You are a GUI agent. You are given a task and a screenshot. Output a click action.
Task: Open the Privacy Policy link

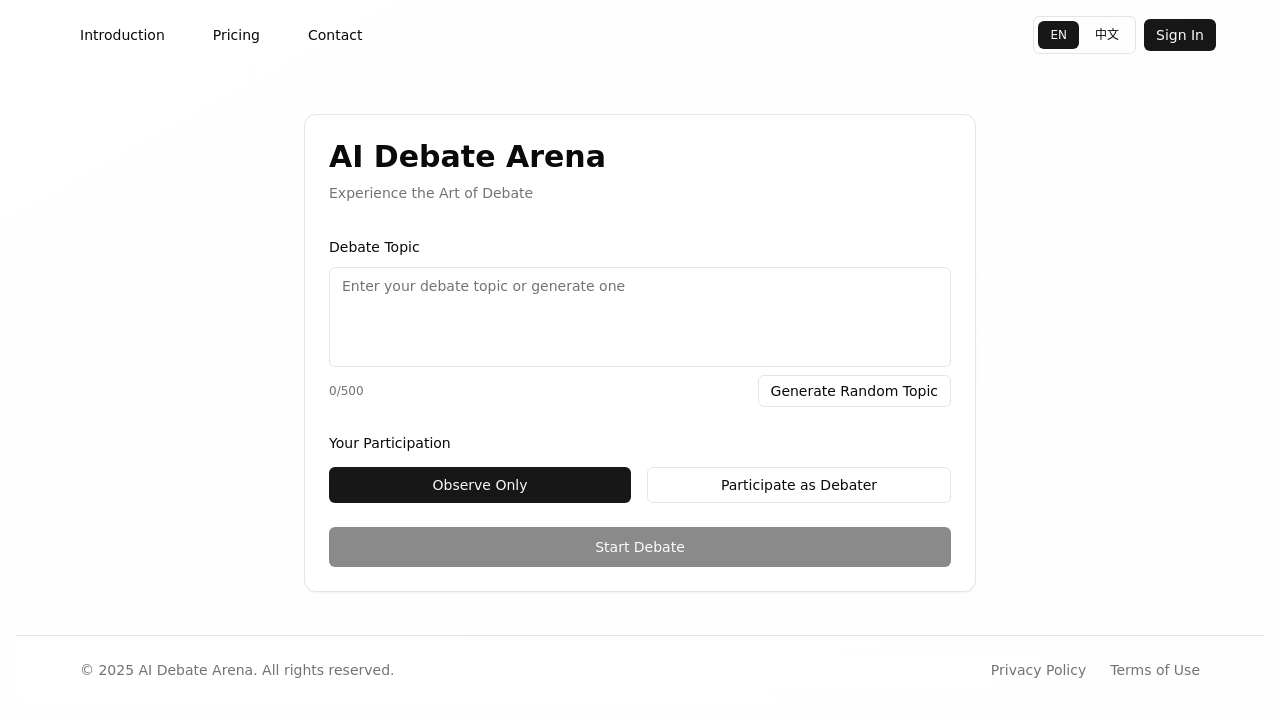(x=1038, y=670)
